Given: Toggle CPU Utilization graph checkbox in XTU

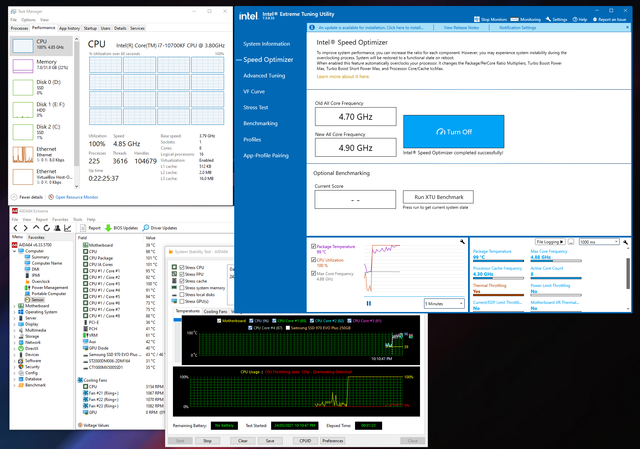Looking at the screenshot, I should point(313,260).
